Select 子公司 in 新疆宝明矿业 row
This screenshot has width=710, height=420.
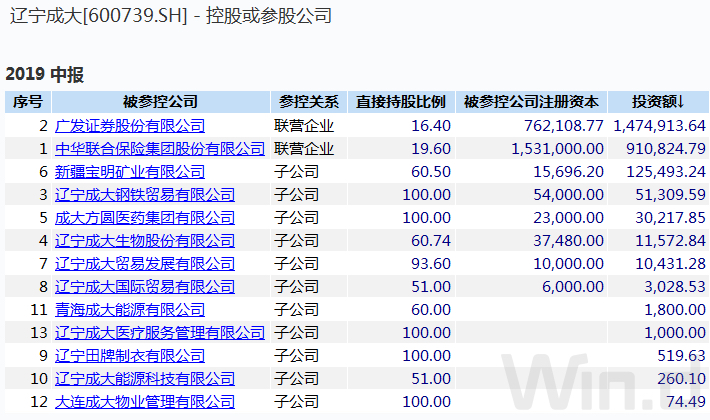coord(296,172)
